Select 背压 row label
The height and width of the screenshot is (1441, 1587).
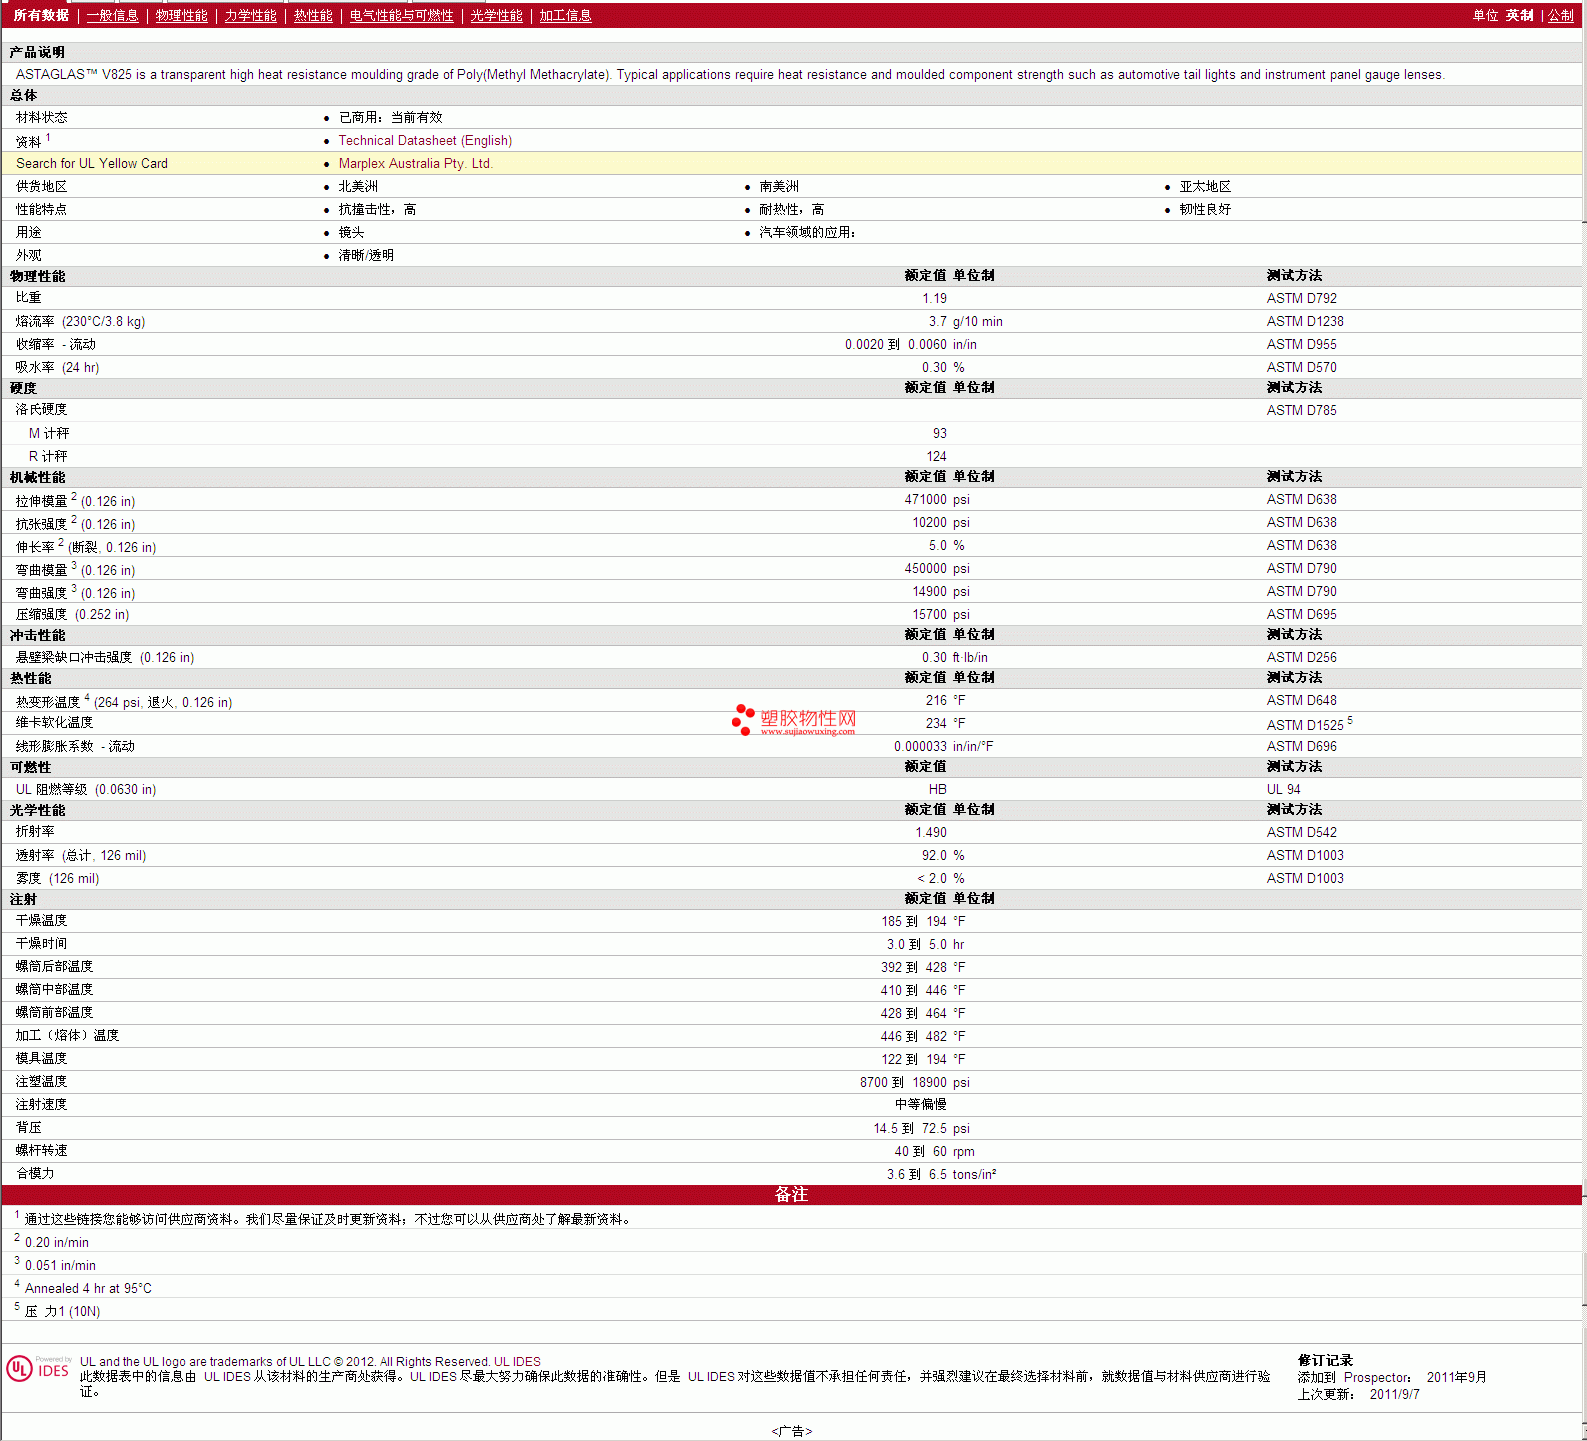28,1127
